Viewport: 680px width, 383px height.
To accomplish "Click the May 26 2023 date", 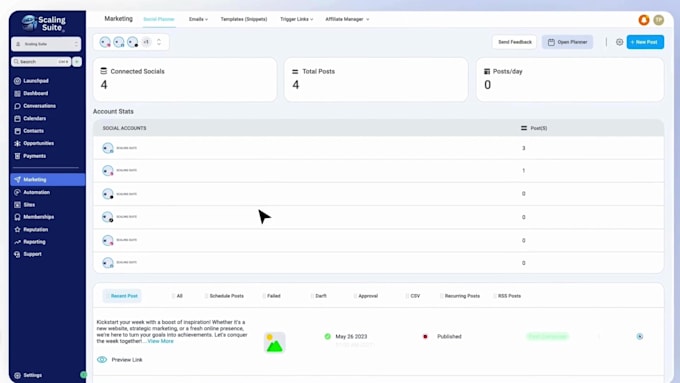I will [x=351, y=337].
